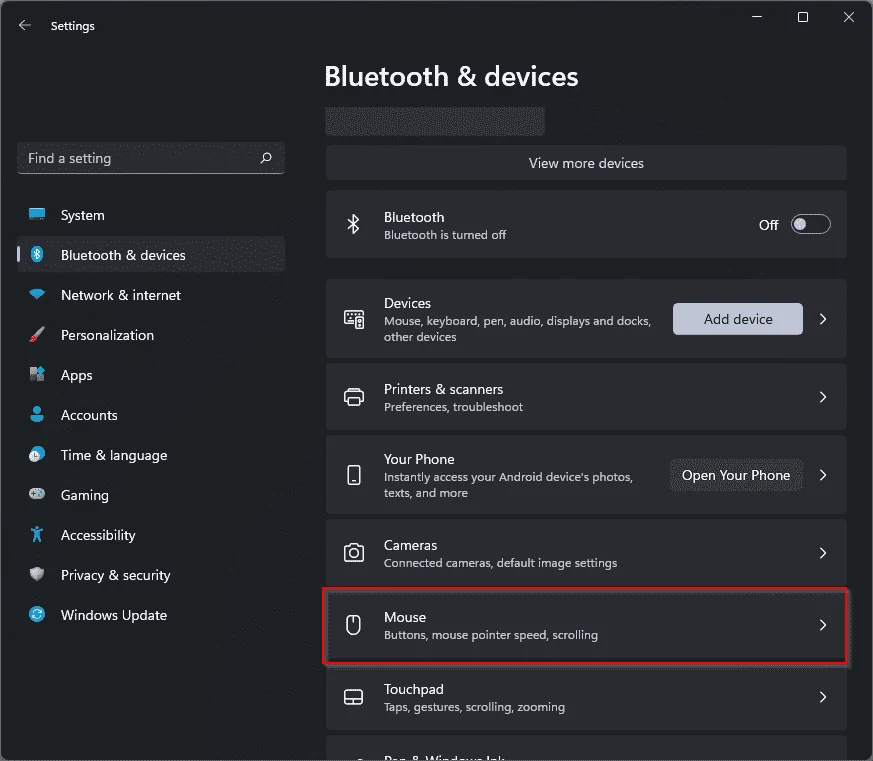
Task: Open Gaming settings
Action: click(x=151, y=495)
